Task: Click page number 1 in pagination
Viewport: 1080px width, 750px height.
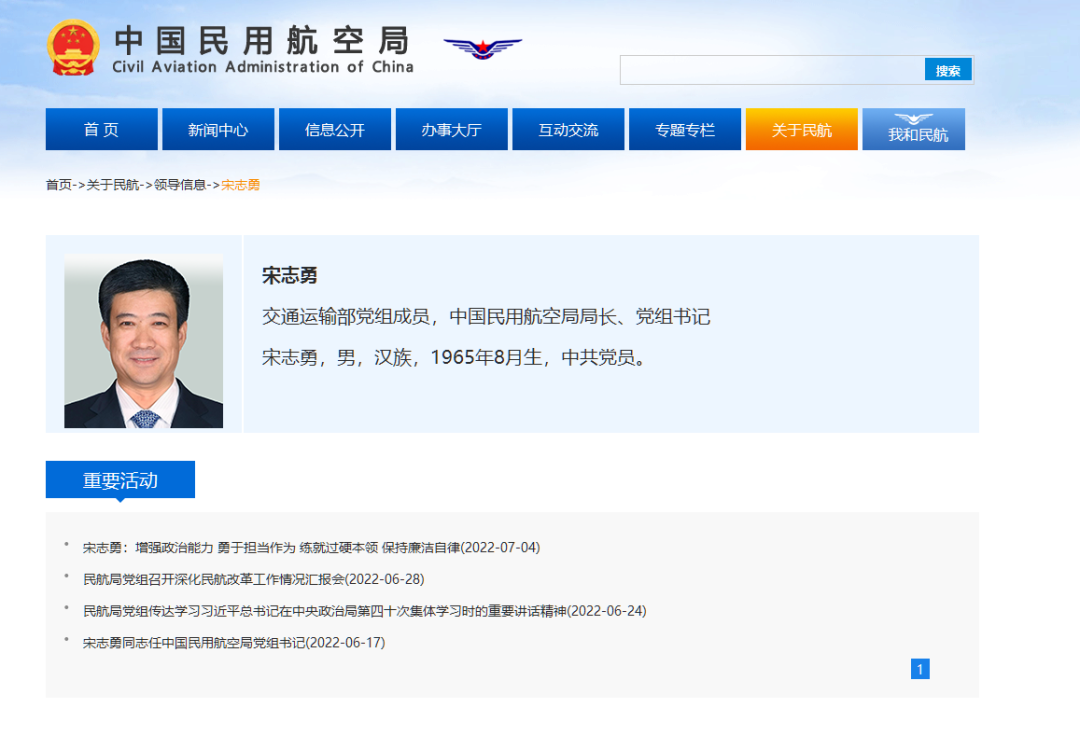Action: click(920, 669)
